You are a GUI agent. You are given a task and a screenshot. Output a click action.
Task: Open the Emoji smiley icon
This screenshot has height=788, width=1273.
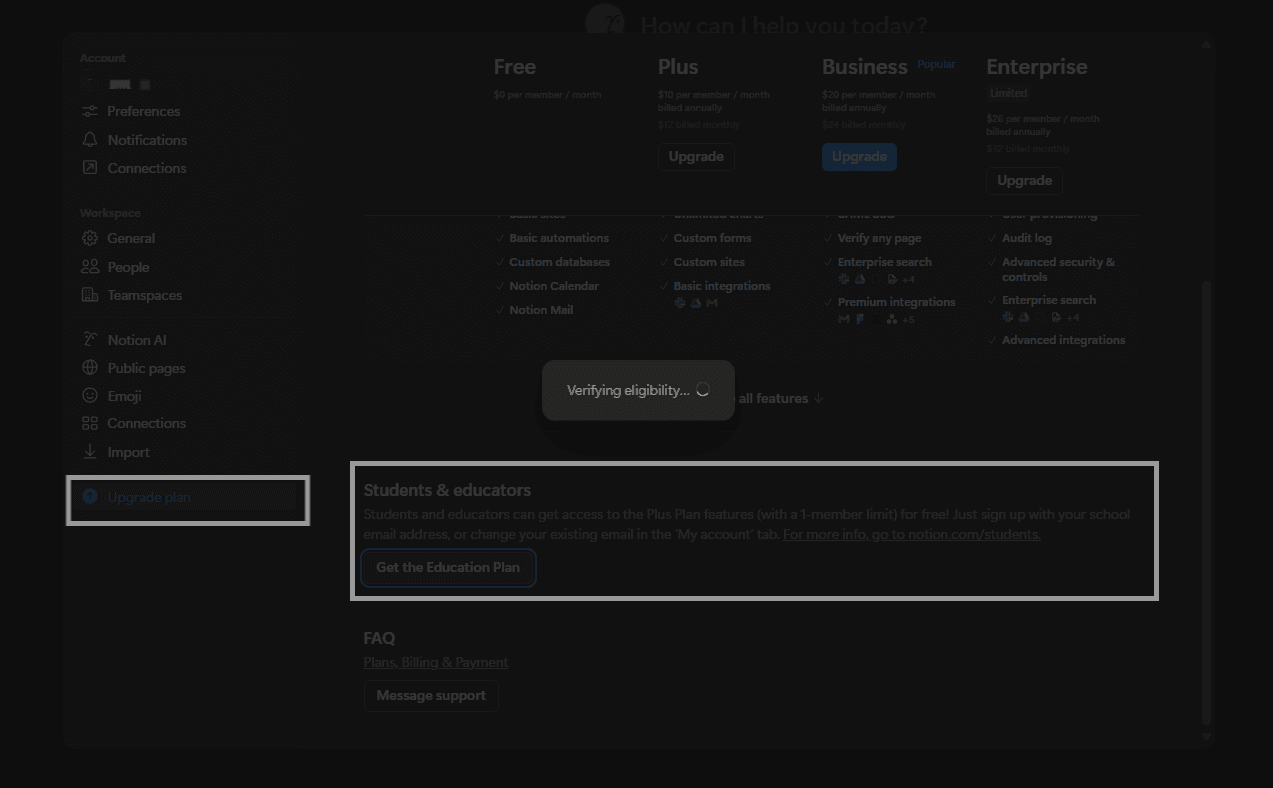(90, 396)
